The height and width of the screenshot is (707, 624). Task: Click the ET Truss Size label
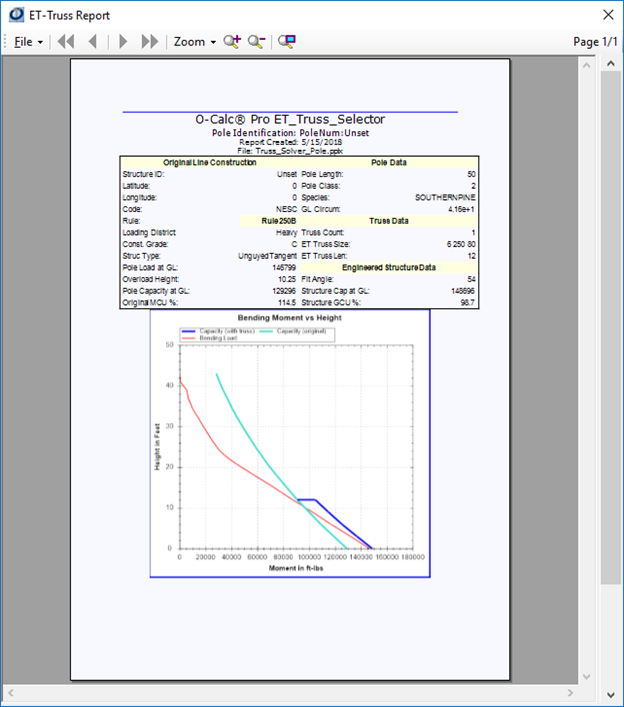tap(326, 244)
